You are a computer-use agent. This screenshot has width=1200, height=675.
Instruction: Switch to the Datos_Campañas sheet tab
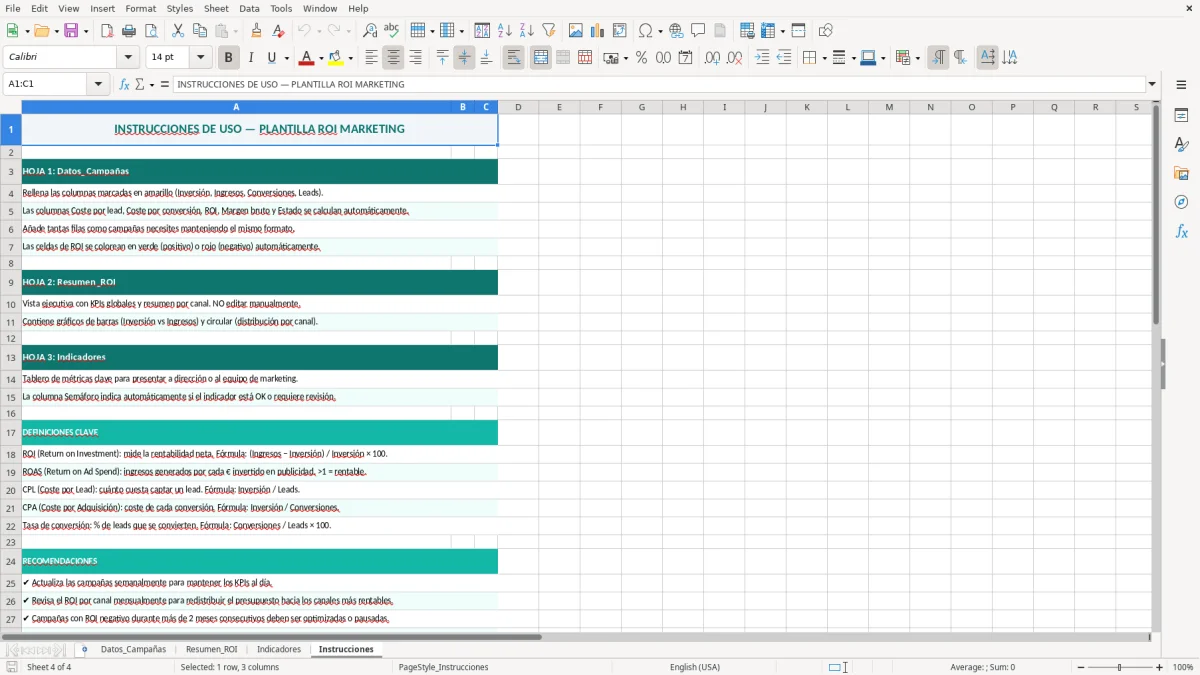point(133,649)
